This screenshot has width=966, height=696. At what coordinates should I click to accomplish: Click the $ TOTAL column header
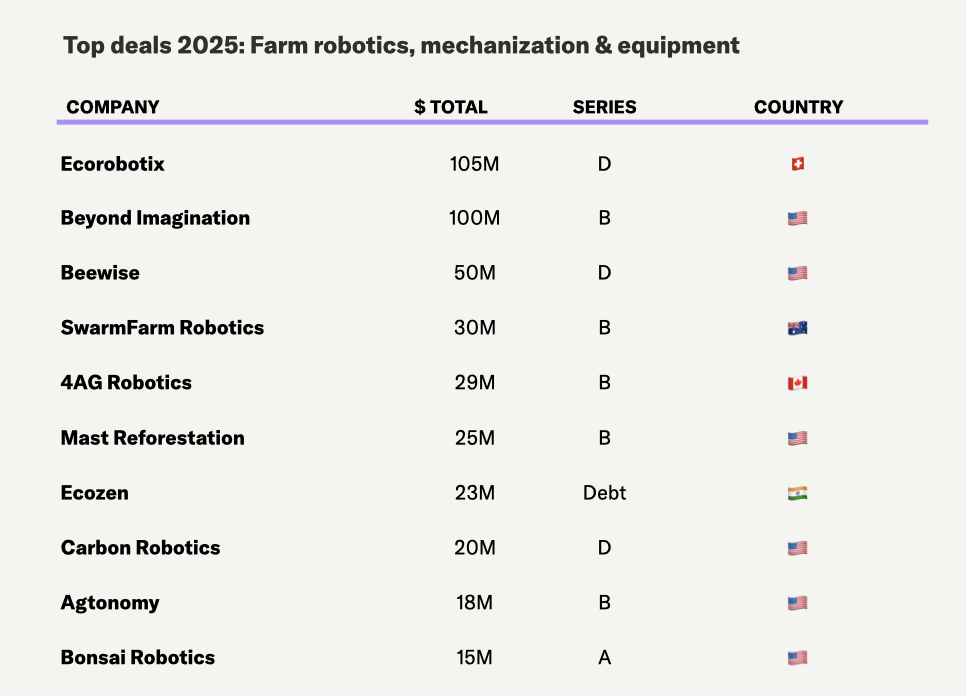(451, 107)
